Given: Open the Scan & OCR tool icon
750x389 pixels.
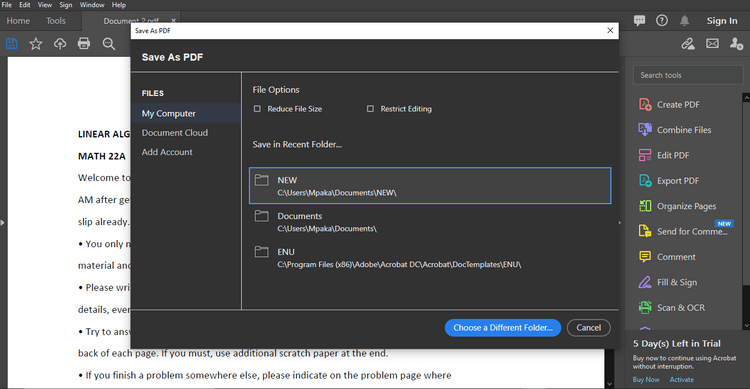Looking at the screenshot, I should click(645, 307).
